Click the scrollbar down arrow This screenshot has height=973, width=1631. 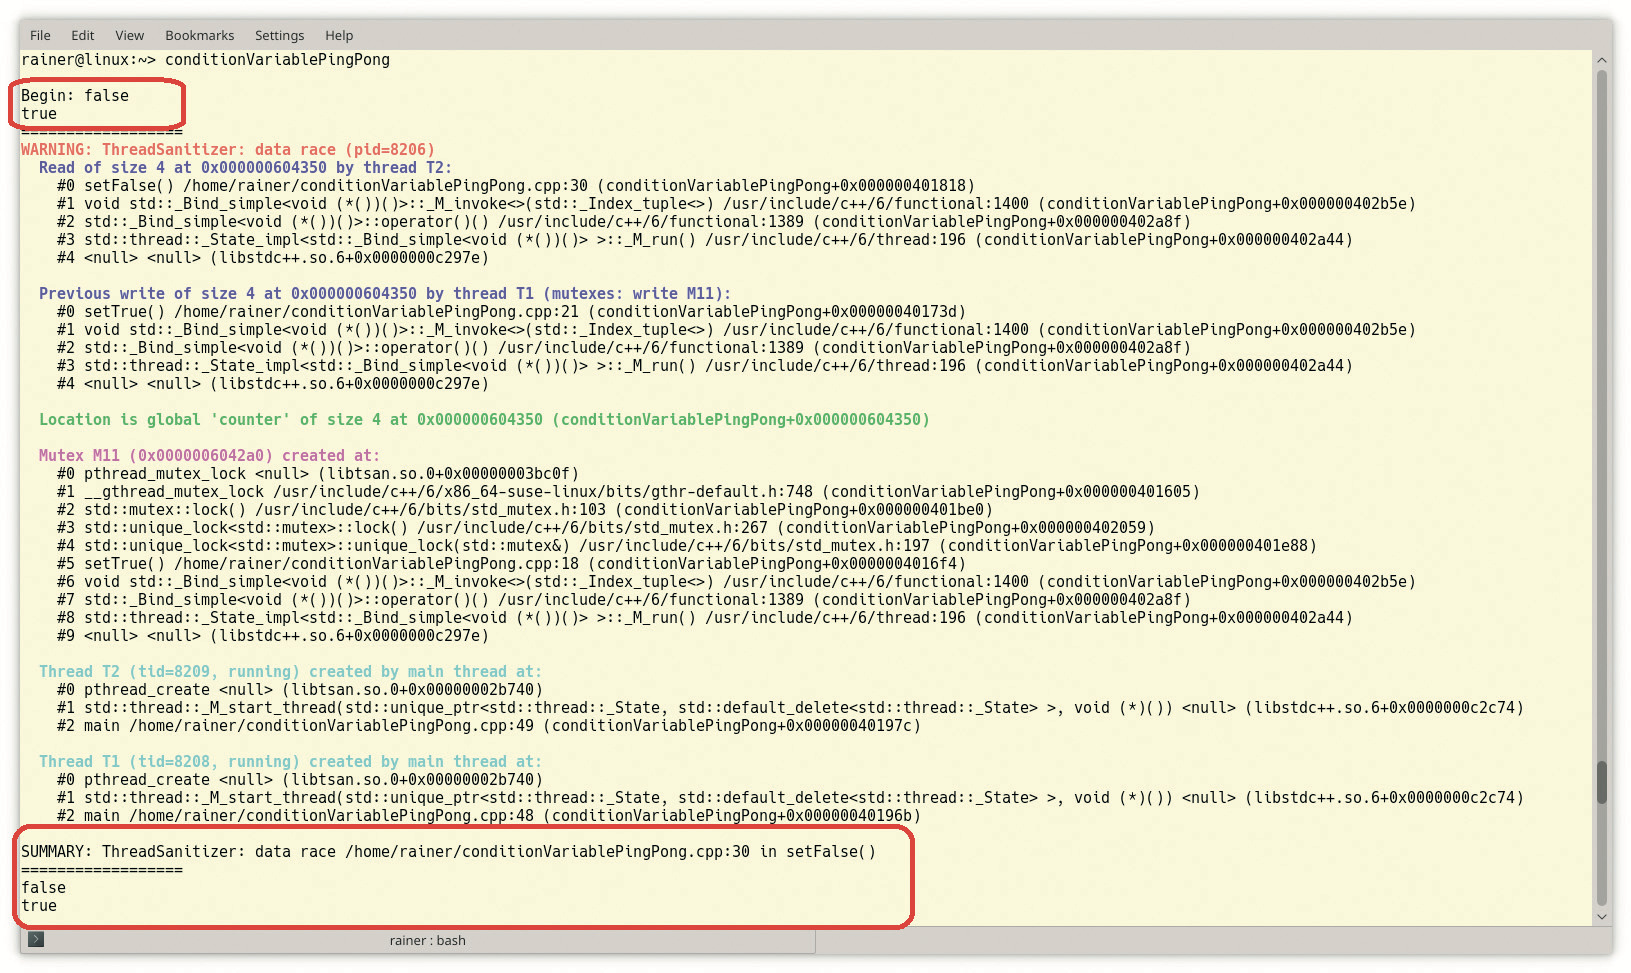coord(1602,917)
